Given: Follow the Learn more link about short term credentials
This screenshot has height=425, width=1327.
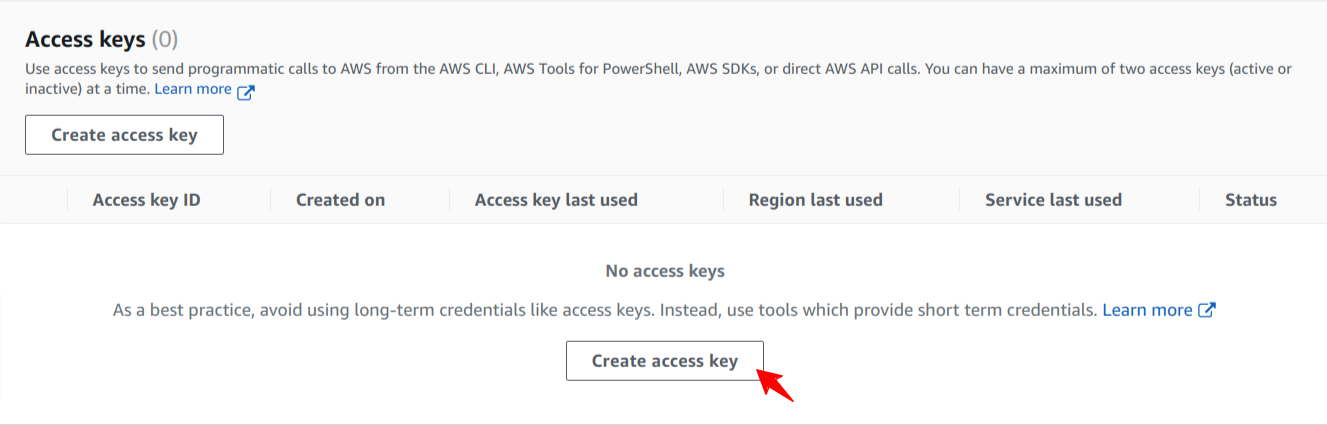Looking at the screenshot, I should pos(1147,310).
